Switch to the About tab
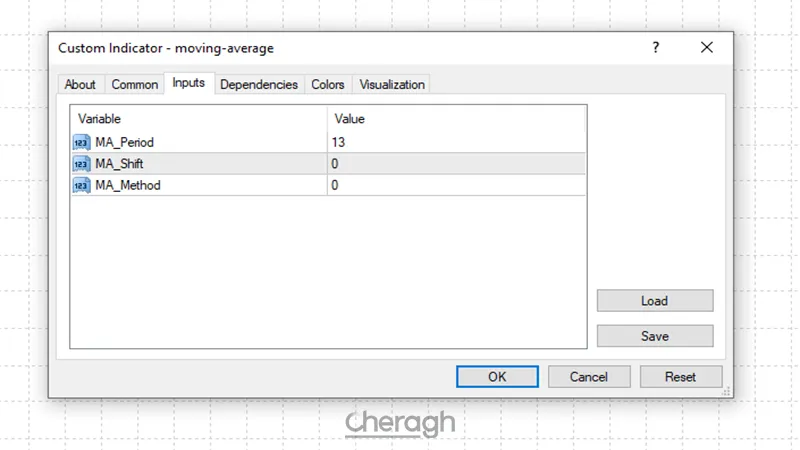 [80, 85]
